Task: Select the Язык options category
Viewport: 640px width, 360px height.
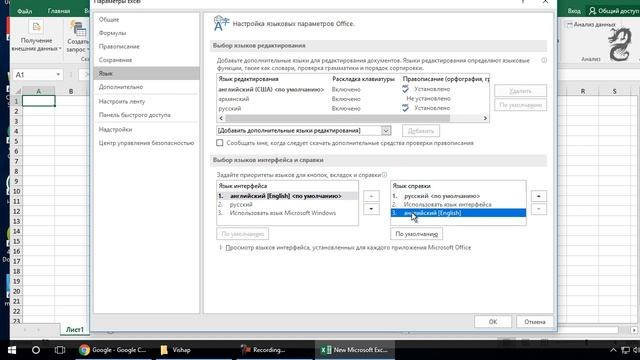Action: coord(147,73)
